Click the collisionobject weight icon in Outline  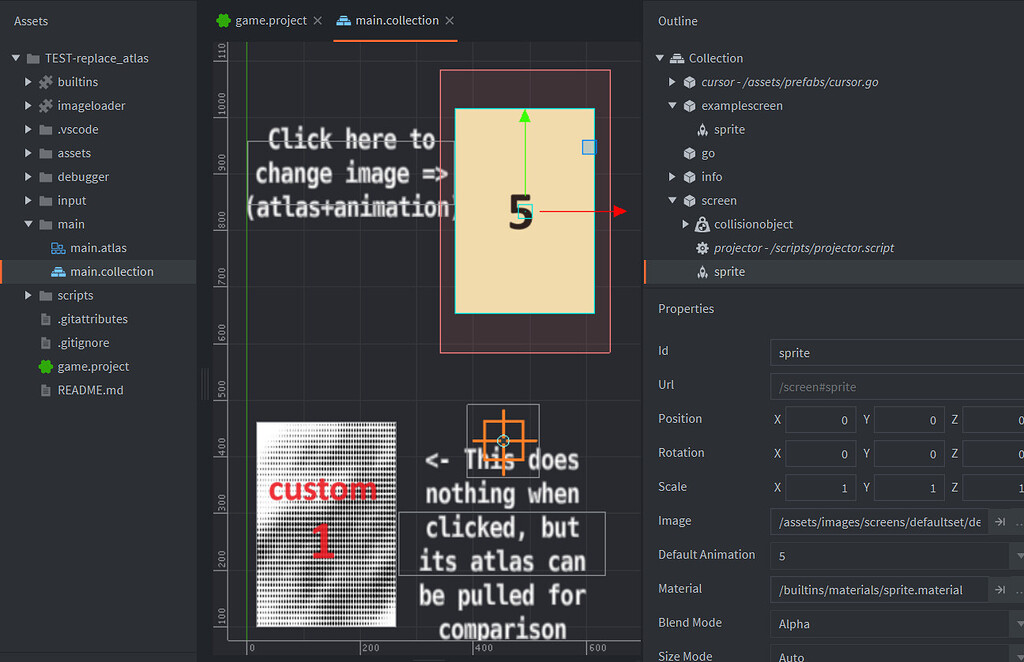coord(700,224)
